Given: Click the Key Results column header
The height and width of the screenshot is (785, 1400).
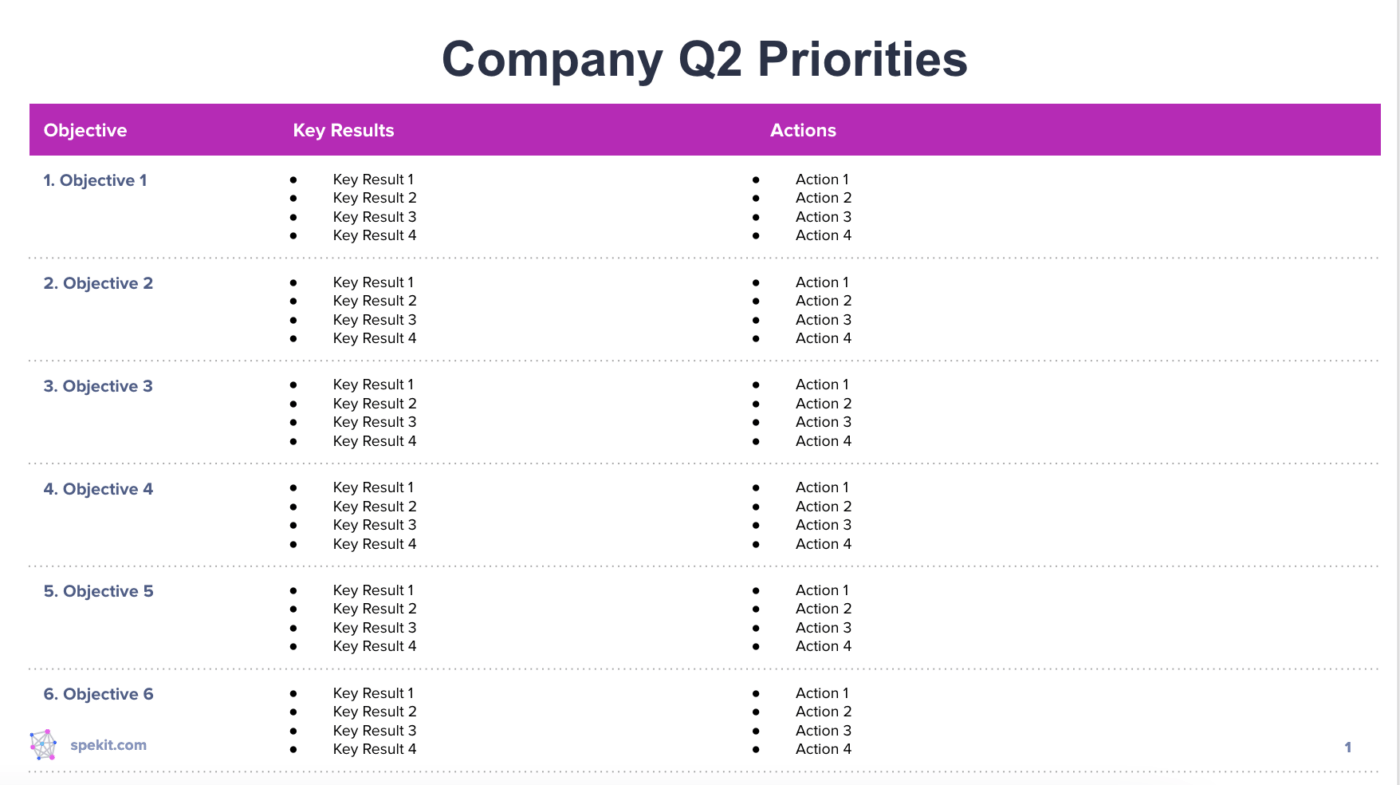Looking at the screenshot, I should tap(343, 130).
